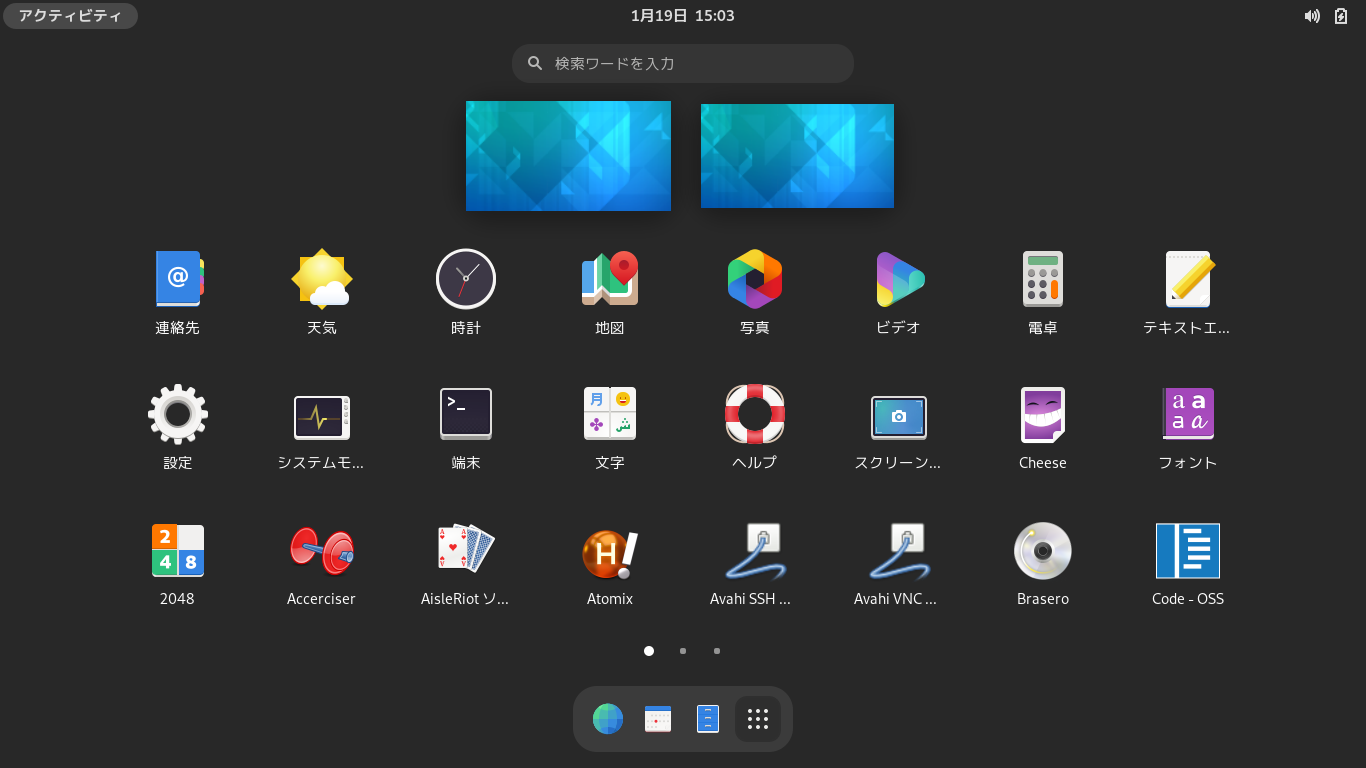Image resolution: width=1366 pixels, height=768 pixels.
Task: Open Avahi VNC server browser
Action: point(899,550)
